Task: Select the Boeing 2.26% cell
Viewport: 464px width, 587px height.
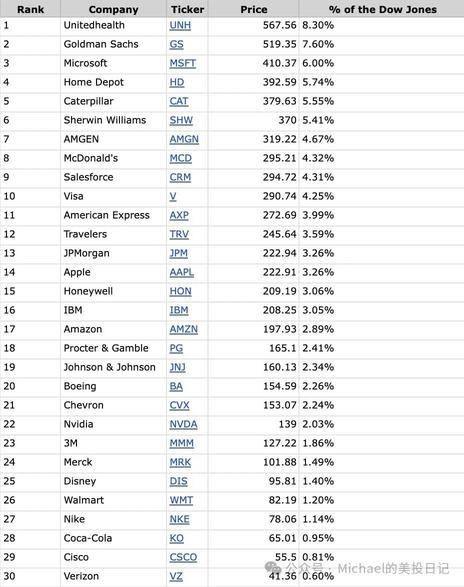Action: click(382, 386)
